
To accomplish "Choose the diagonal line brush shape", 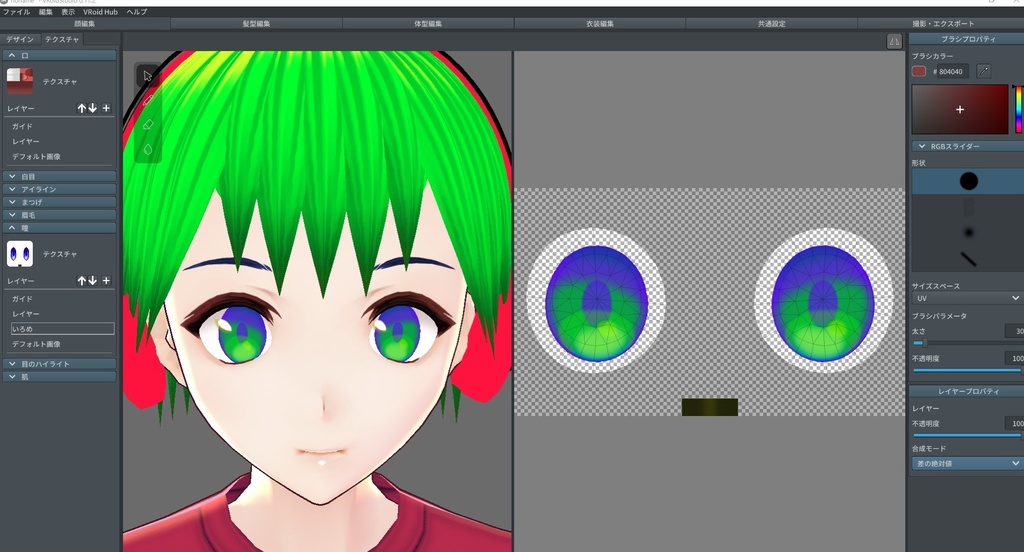I will 968,259.
